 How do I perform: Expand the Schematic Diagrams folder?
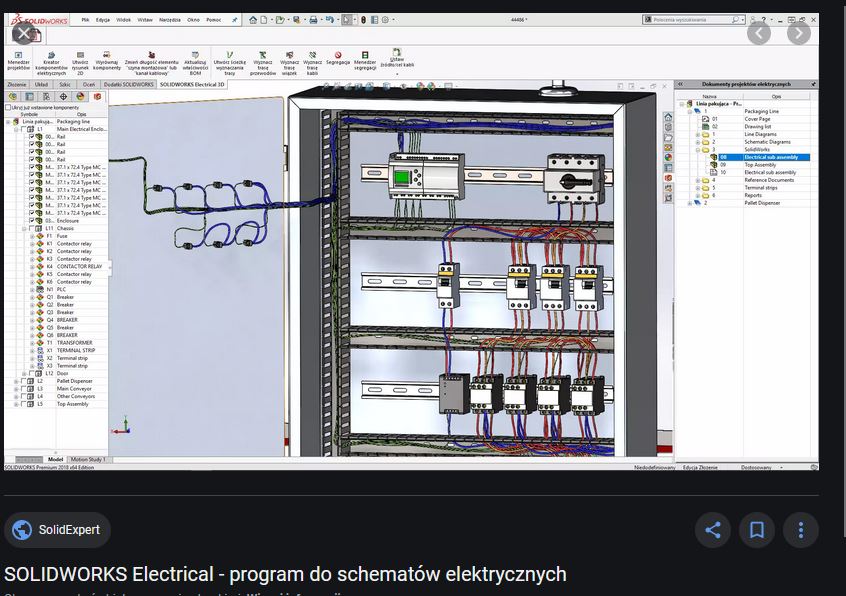(697, 142)
